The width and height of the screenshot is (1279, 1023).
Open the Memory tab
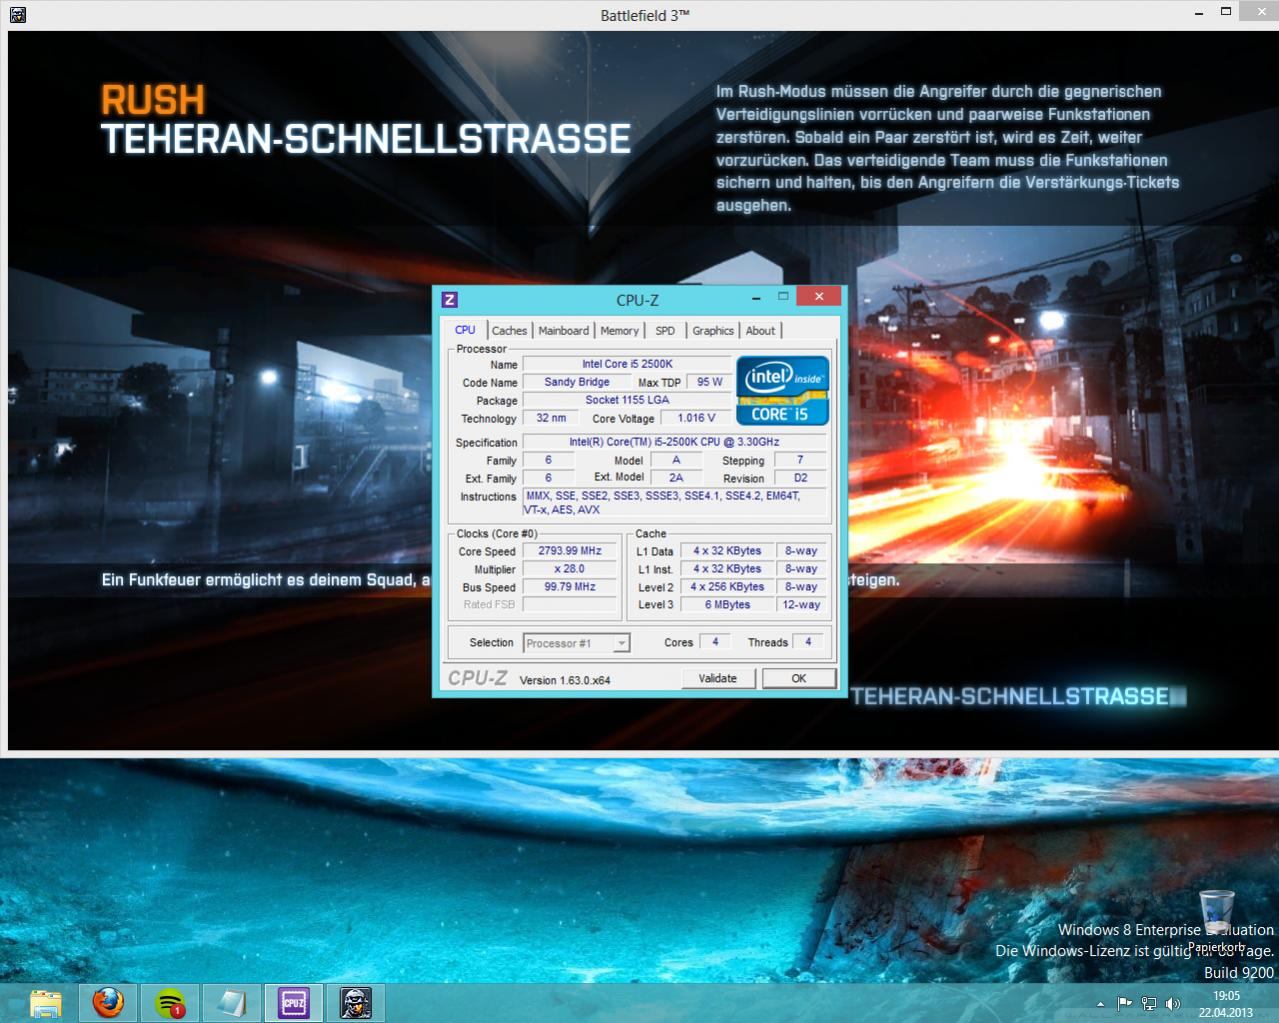click(619, 331)
